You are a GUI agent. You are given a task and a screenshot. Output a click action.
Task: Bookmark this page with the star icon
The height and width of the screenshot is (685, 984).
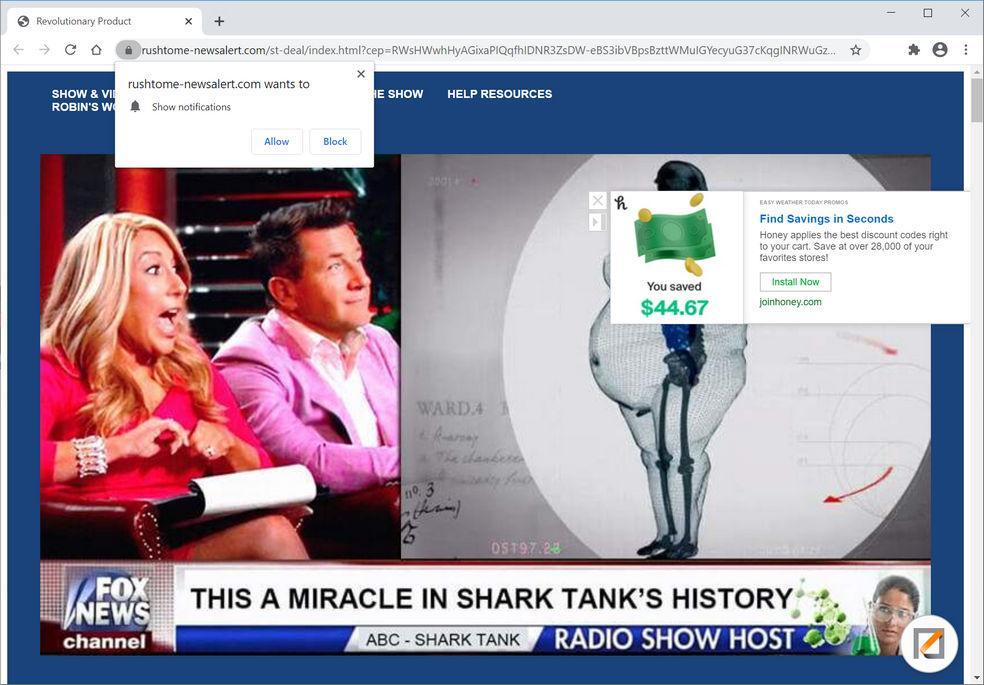(855, 50)
